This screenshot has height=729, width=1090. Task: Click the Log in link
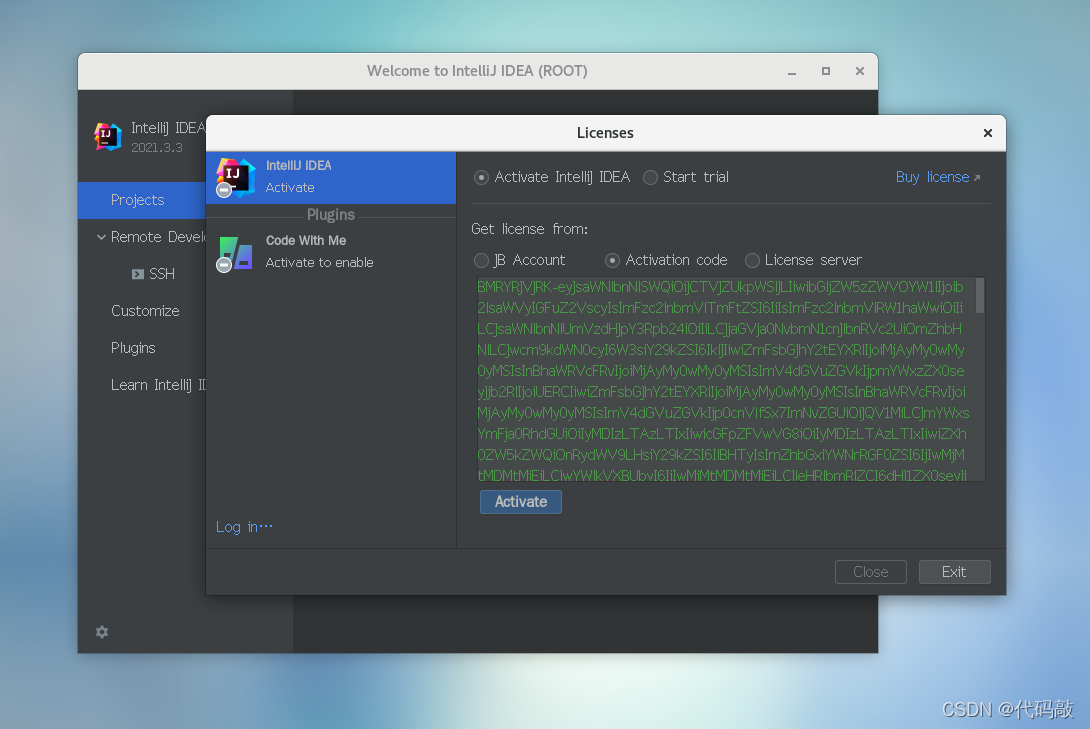point(244,527)
